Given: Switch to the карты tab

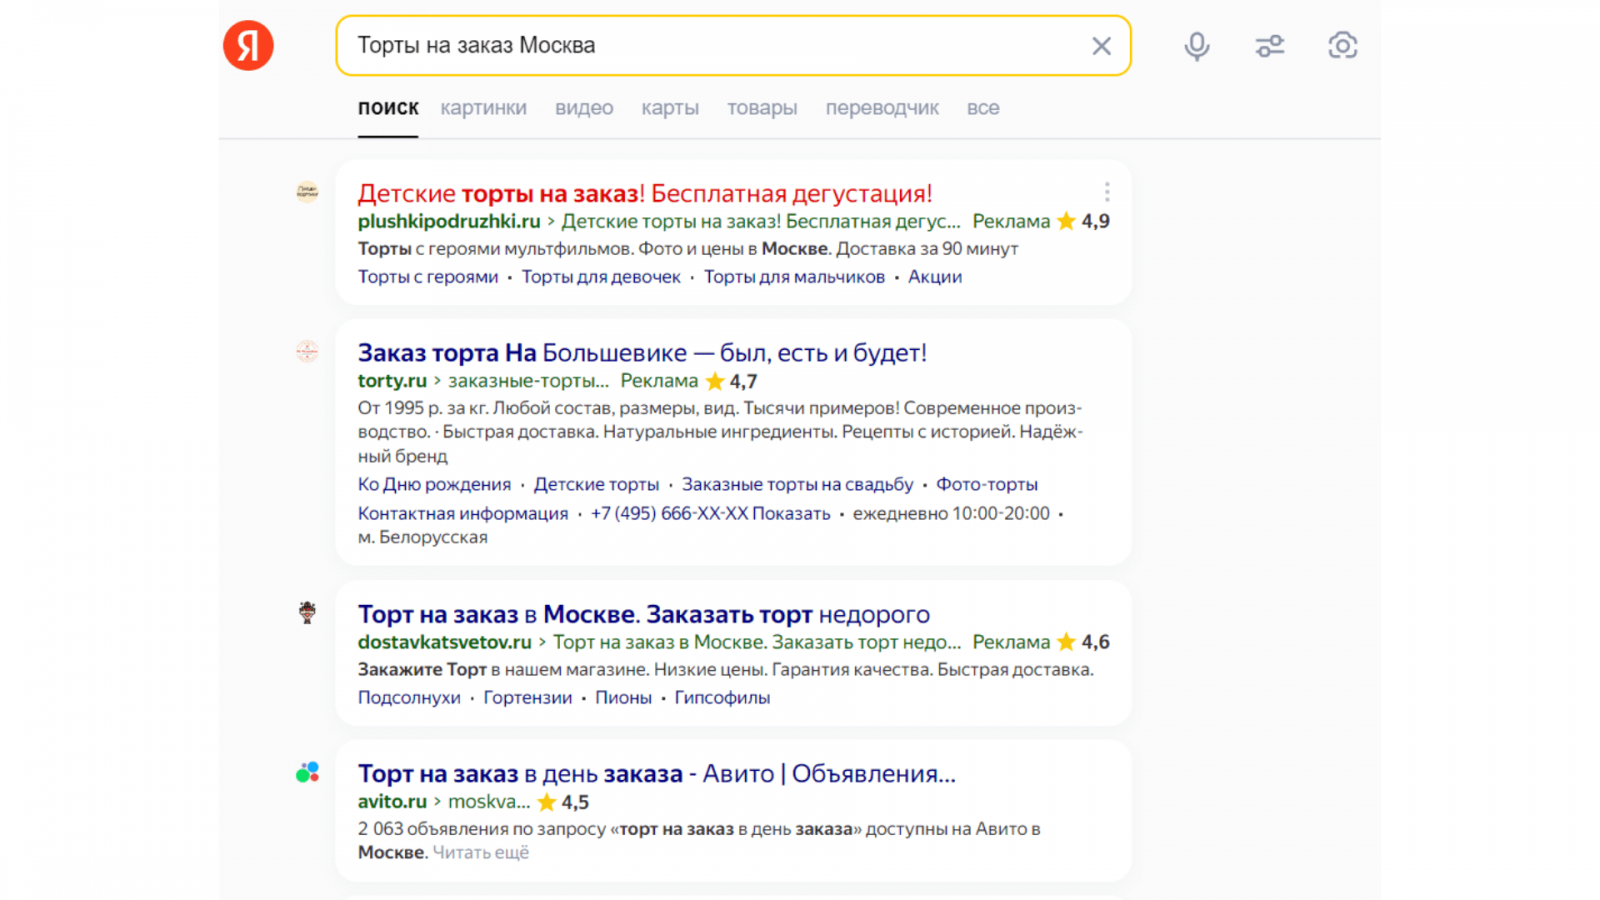Looking at the screenshot, I should pyautogui.click(x=670, y=108).
